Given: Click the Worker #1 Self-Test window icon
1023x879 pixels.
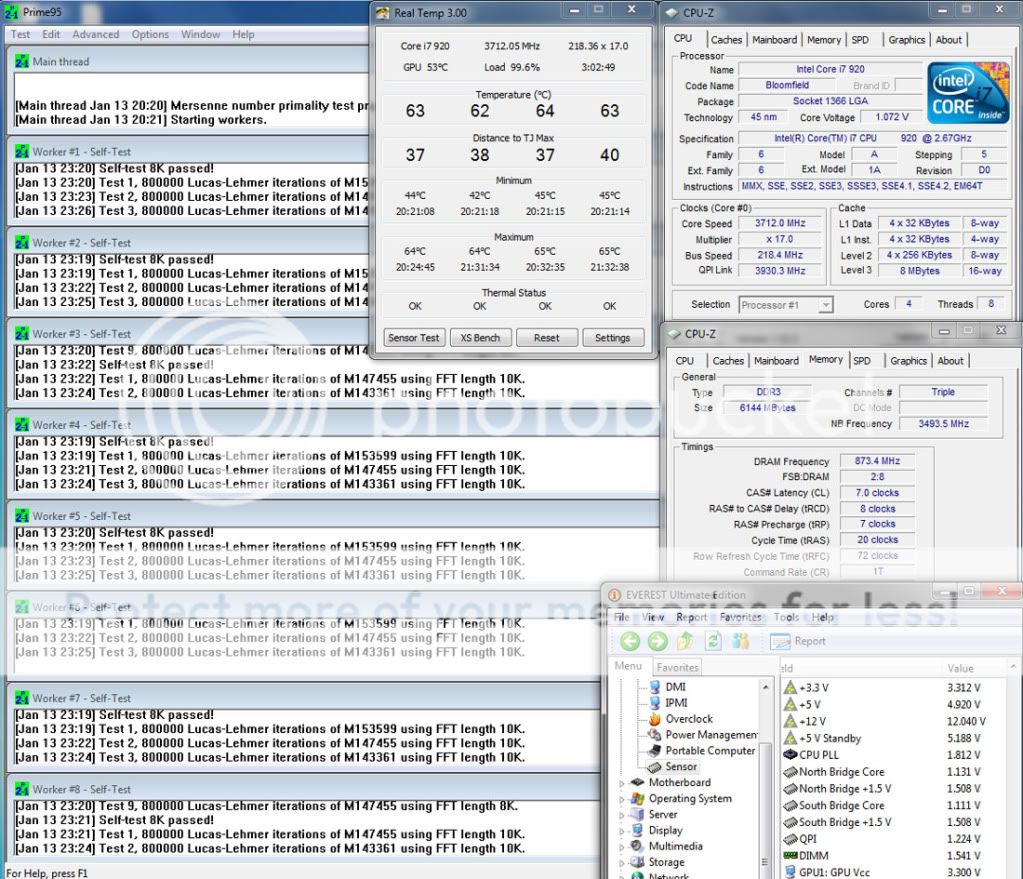Looking at the screenshot, I should pos(22,151).
